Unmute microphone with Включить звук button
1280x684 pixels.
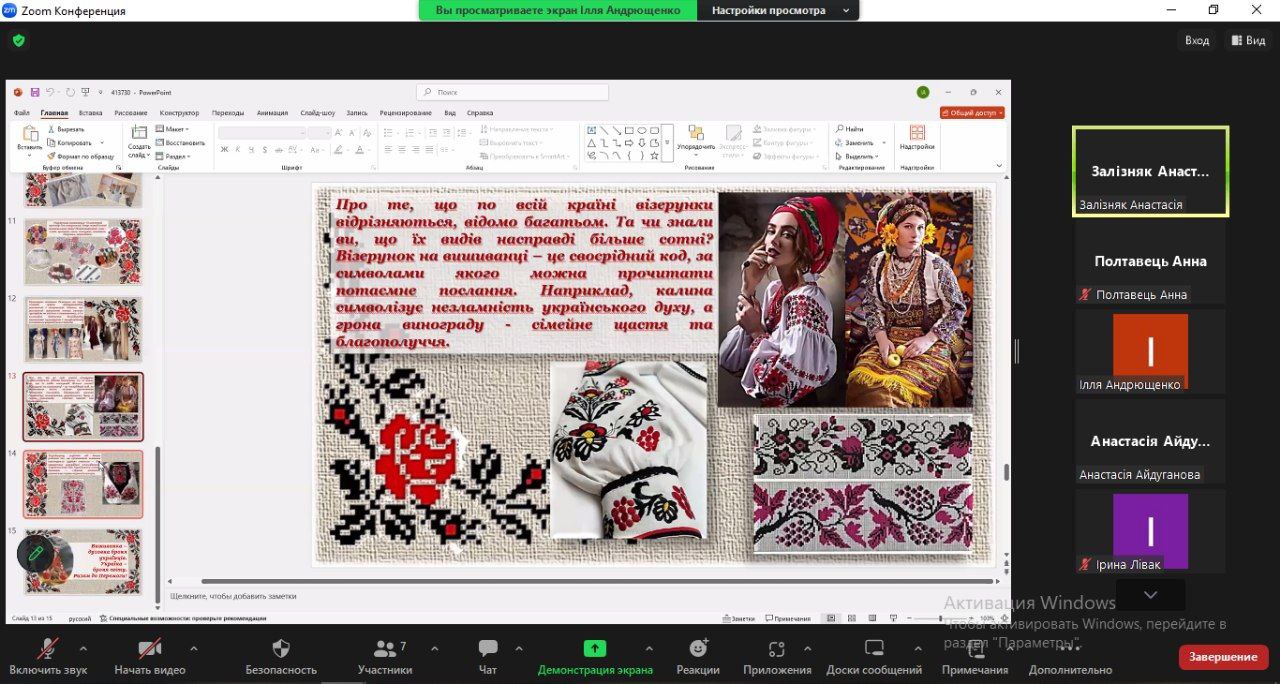click(x=48, y=649)
